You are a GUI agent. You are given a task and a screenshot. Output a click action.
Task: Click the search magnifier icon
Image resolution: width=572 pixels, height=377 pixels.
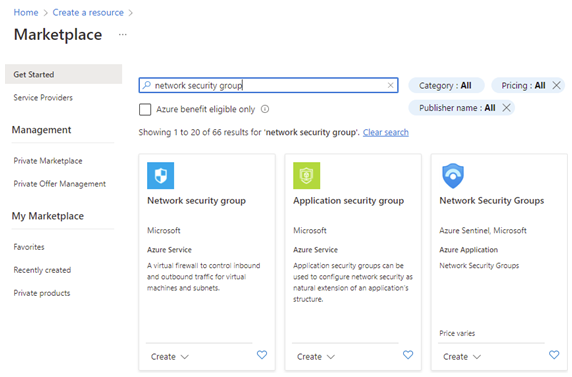point(146,85)
